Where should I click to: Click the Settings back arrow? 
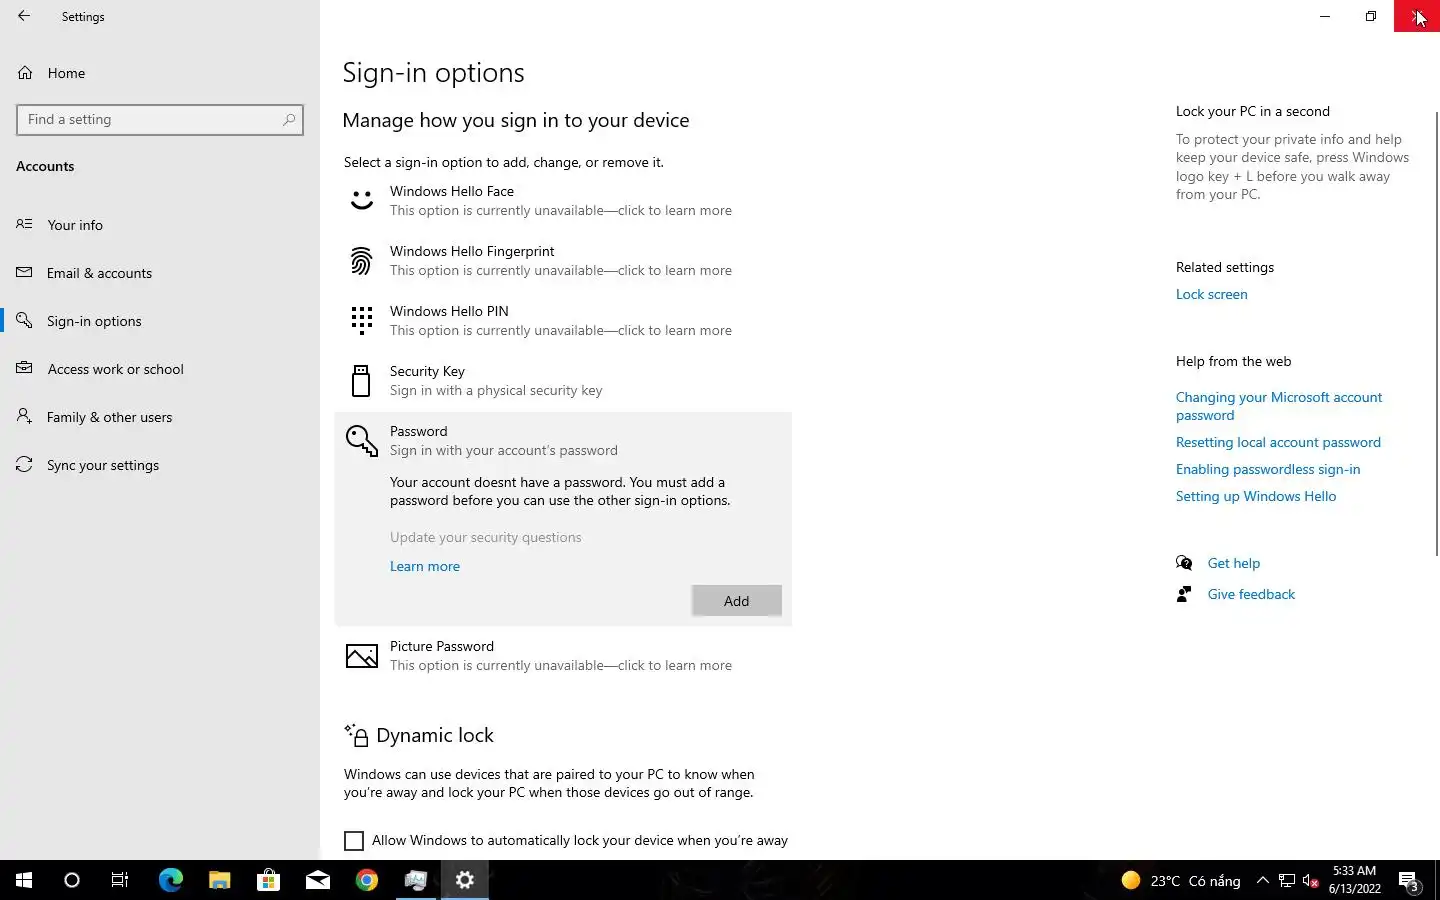pos(24,16)
